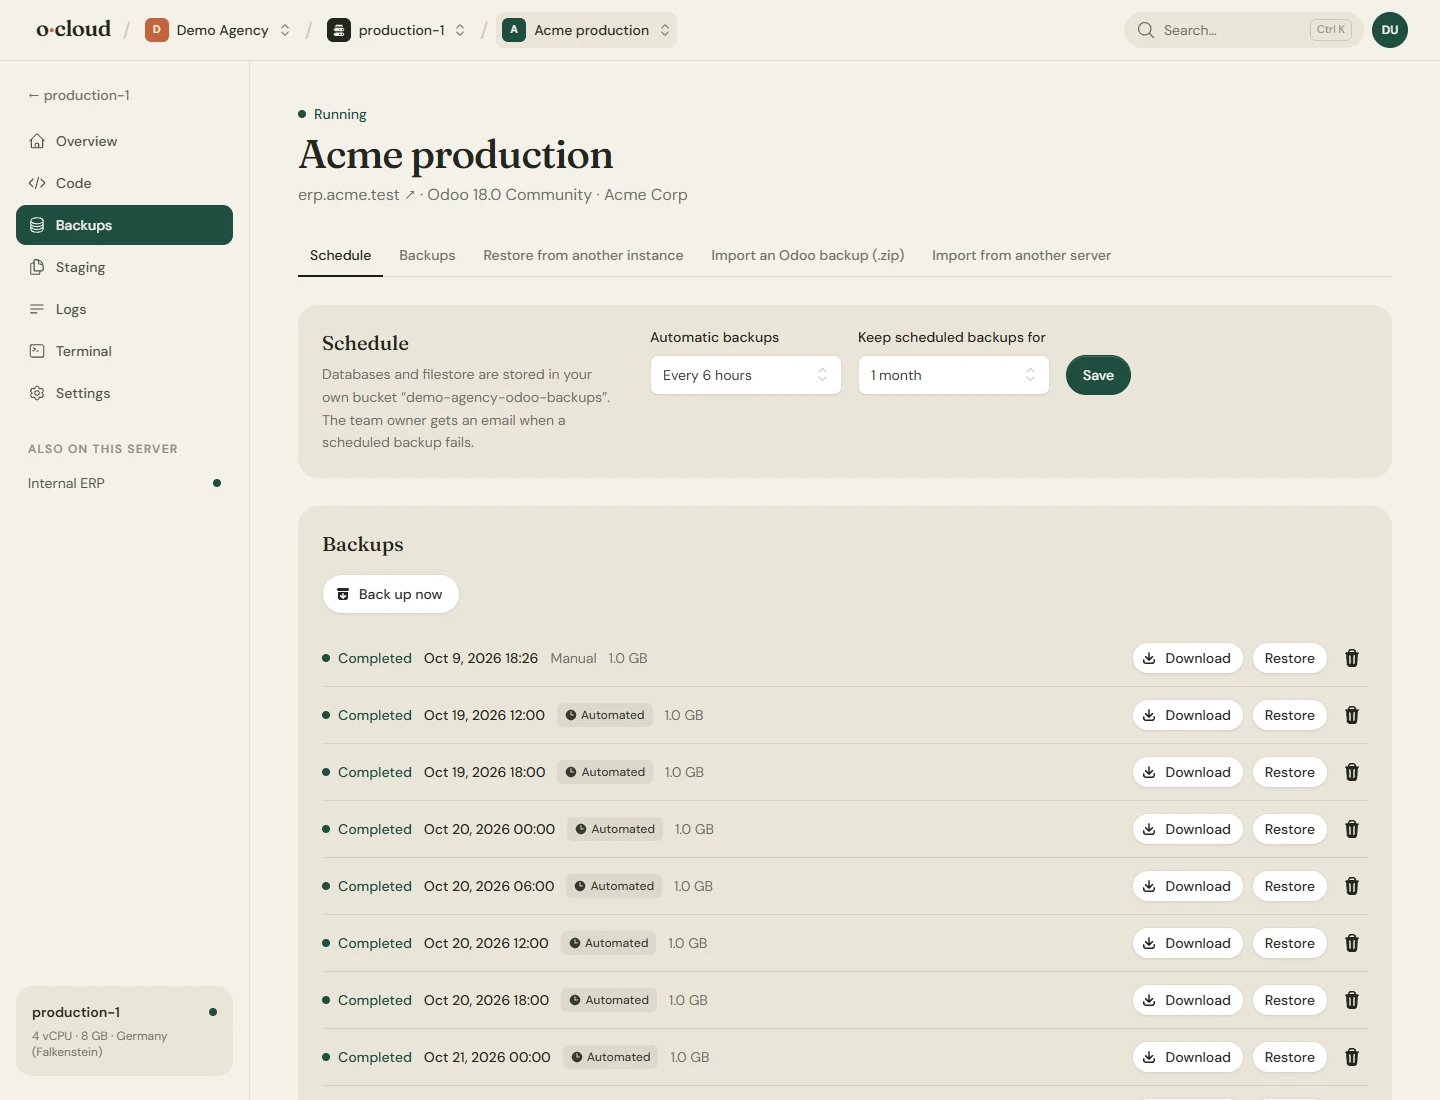1440x1100 pixels.
Task: Download the Oct 9, 2026 18:26 backup
Action: [x=1188, y=658]
